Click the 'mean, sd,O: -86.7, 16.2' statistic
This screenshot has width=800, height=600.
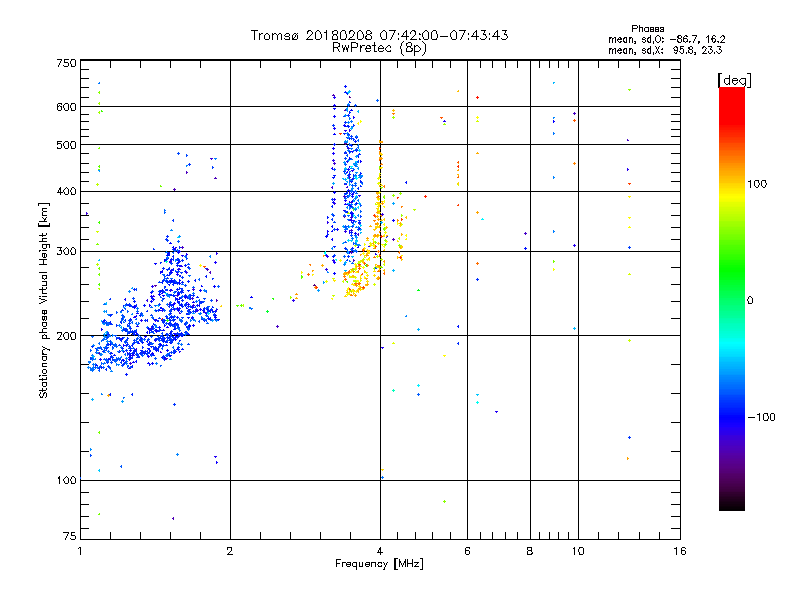[x=666, y=39]
